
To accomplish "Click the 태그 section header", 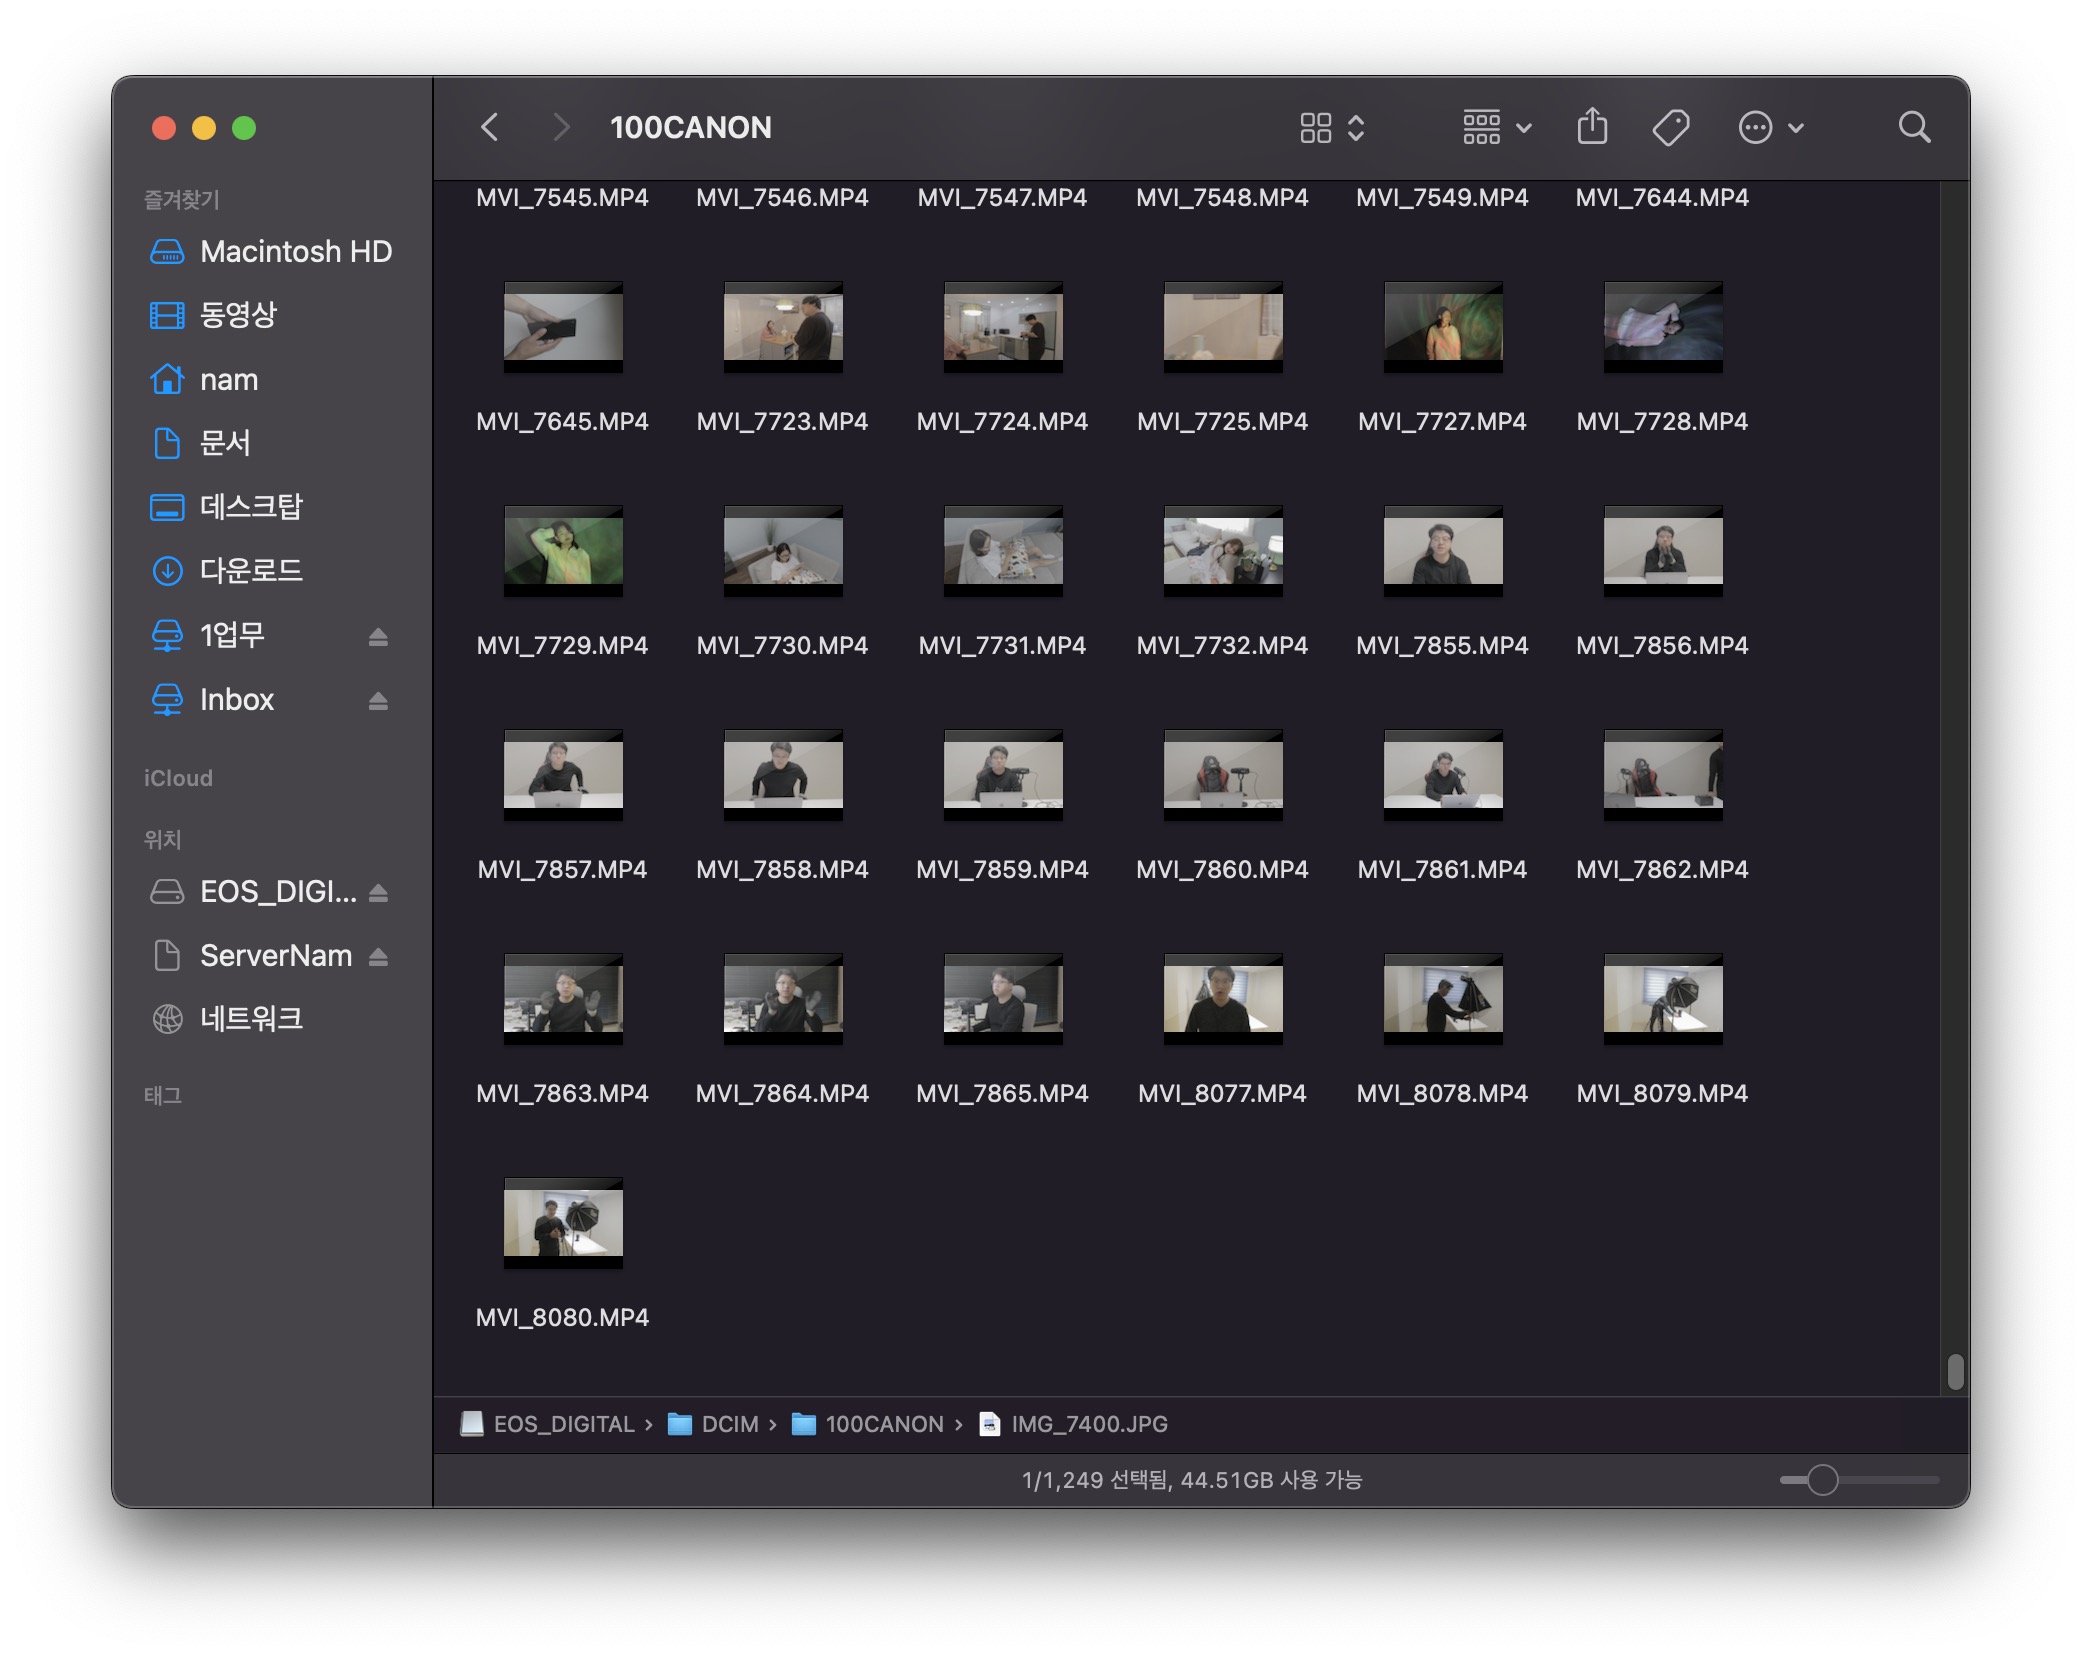I will point(162,1095).
